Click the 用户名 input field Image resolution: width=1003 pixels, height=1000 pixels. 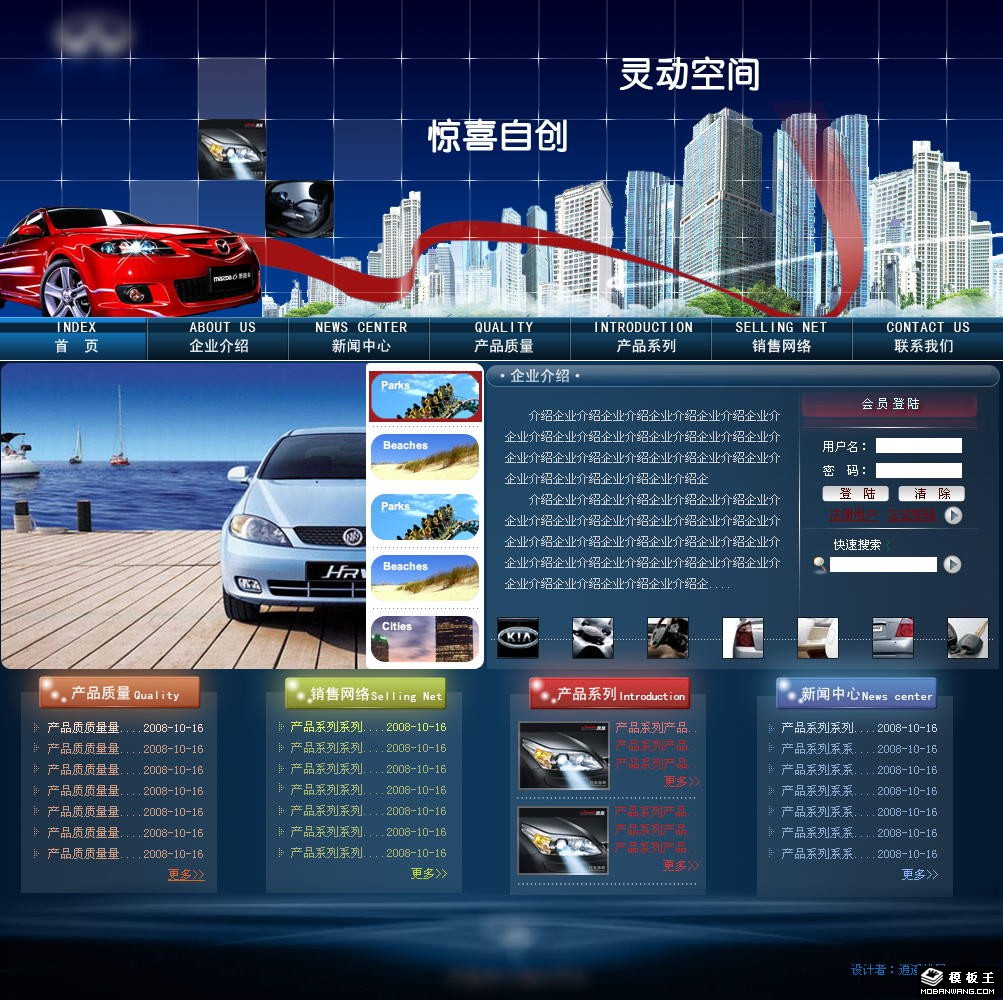919,446
